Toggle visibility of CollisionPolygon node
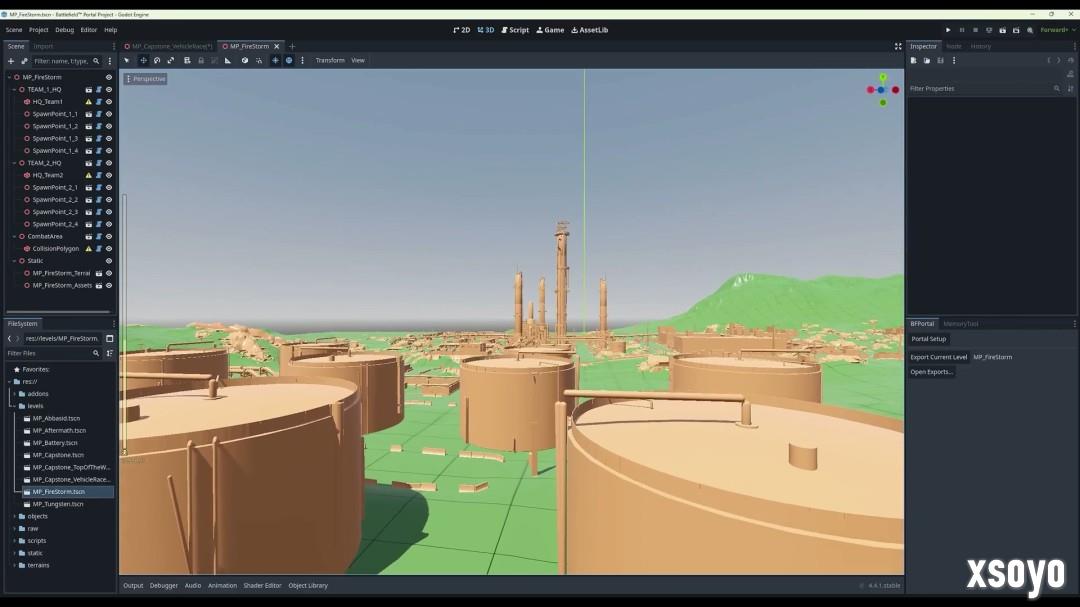The width and height of the screenshot is (1080, 607). pyautogui.click(x=109, y=249)
